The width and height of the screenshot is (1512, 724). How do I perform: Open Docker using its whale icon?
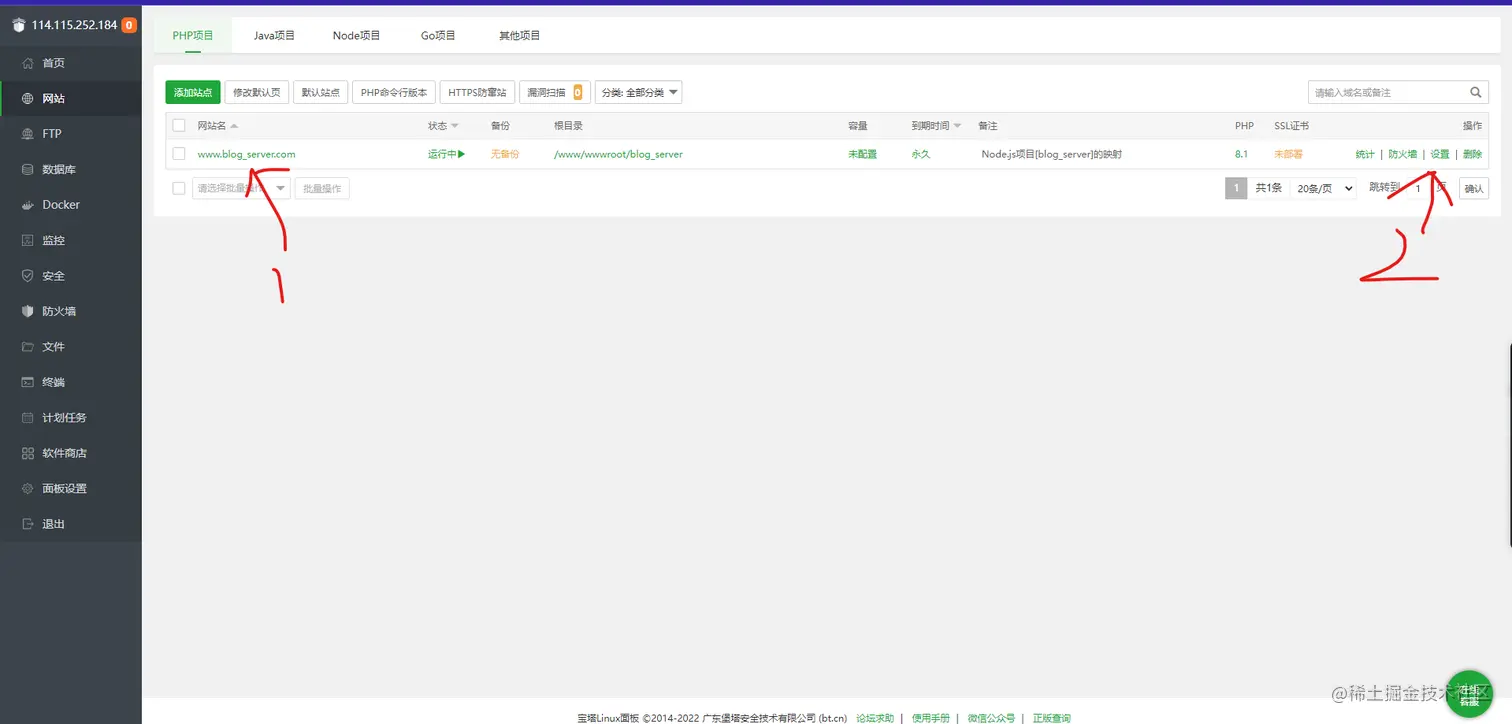point(28,205)
